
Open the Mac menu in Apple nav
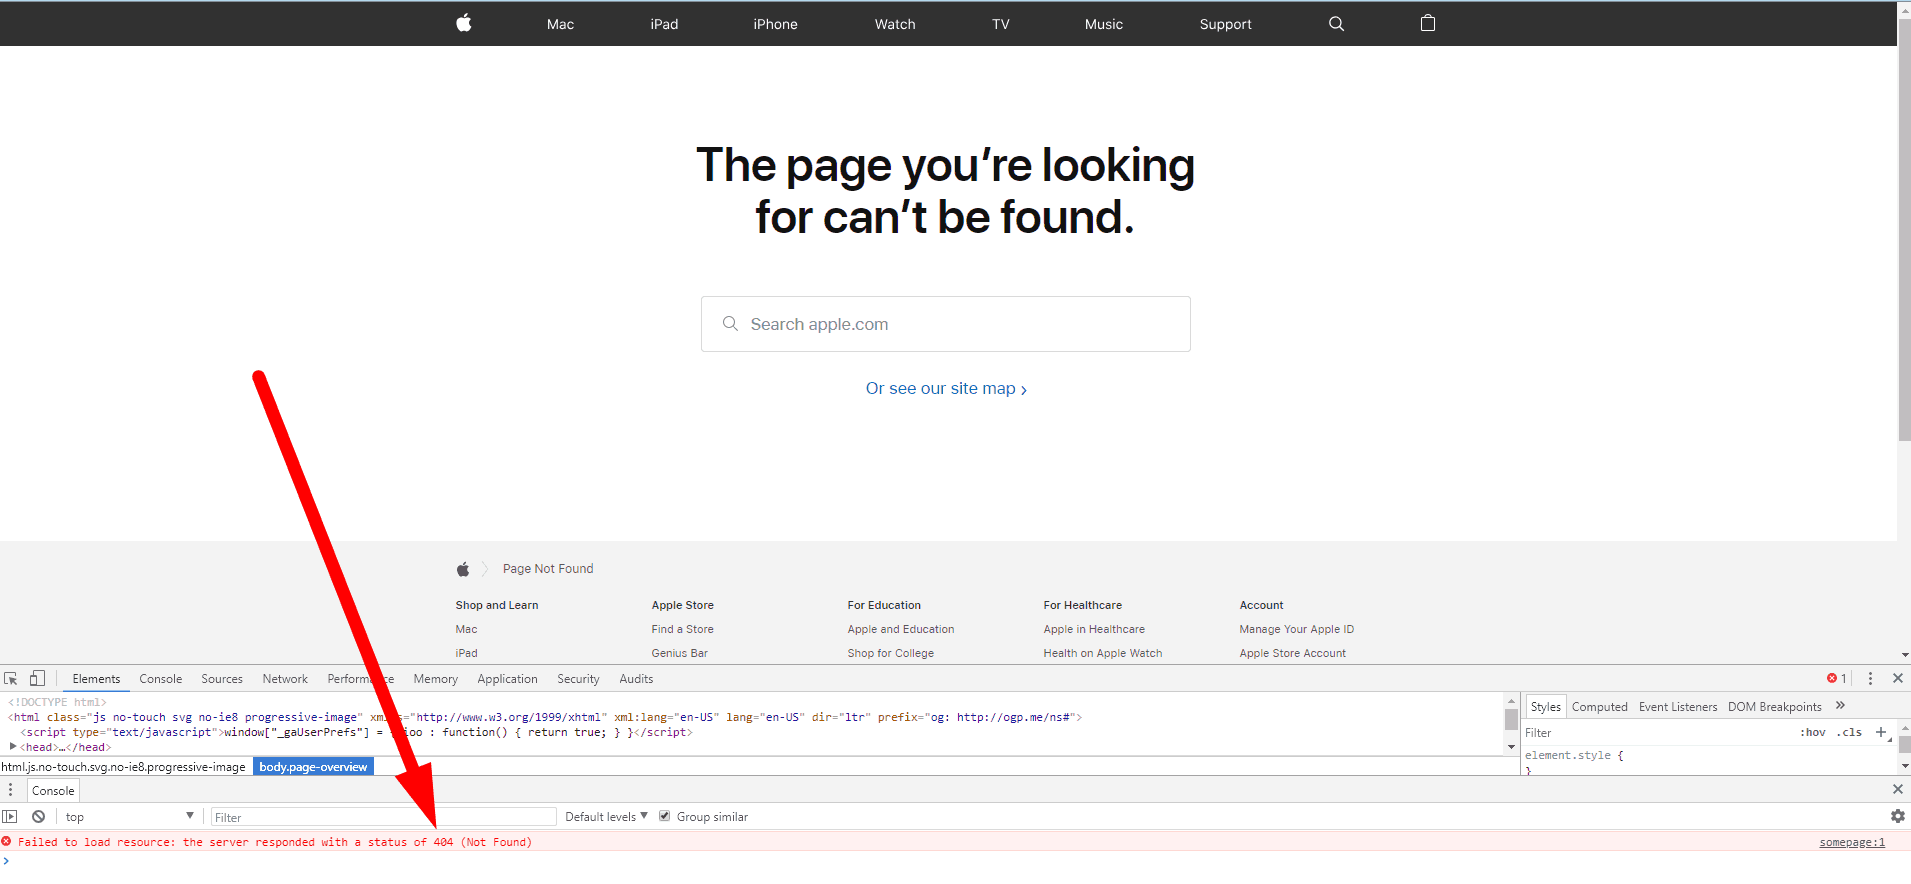[x=560, y=24]
